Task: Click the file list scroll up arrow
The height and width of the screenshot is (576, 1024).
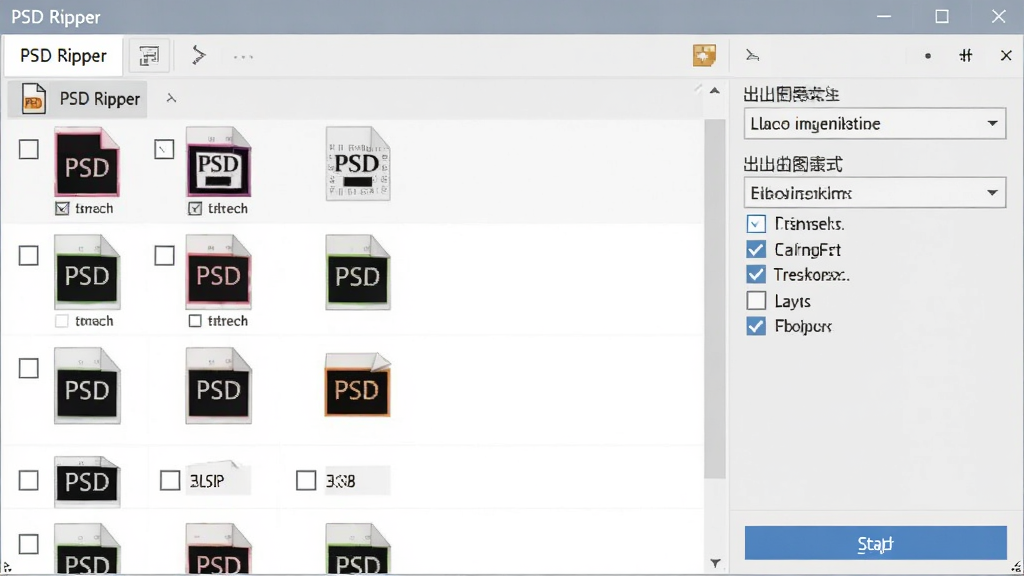Action: click(x=715, y=91)
